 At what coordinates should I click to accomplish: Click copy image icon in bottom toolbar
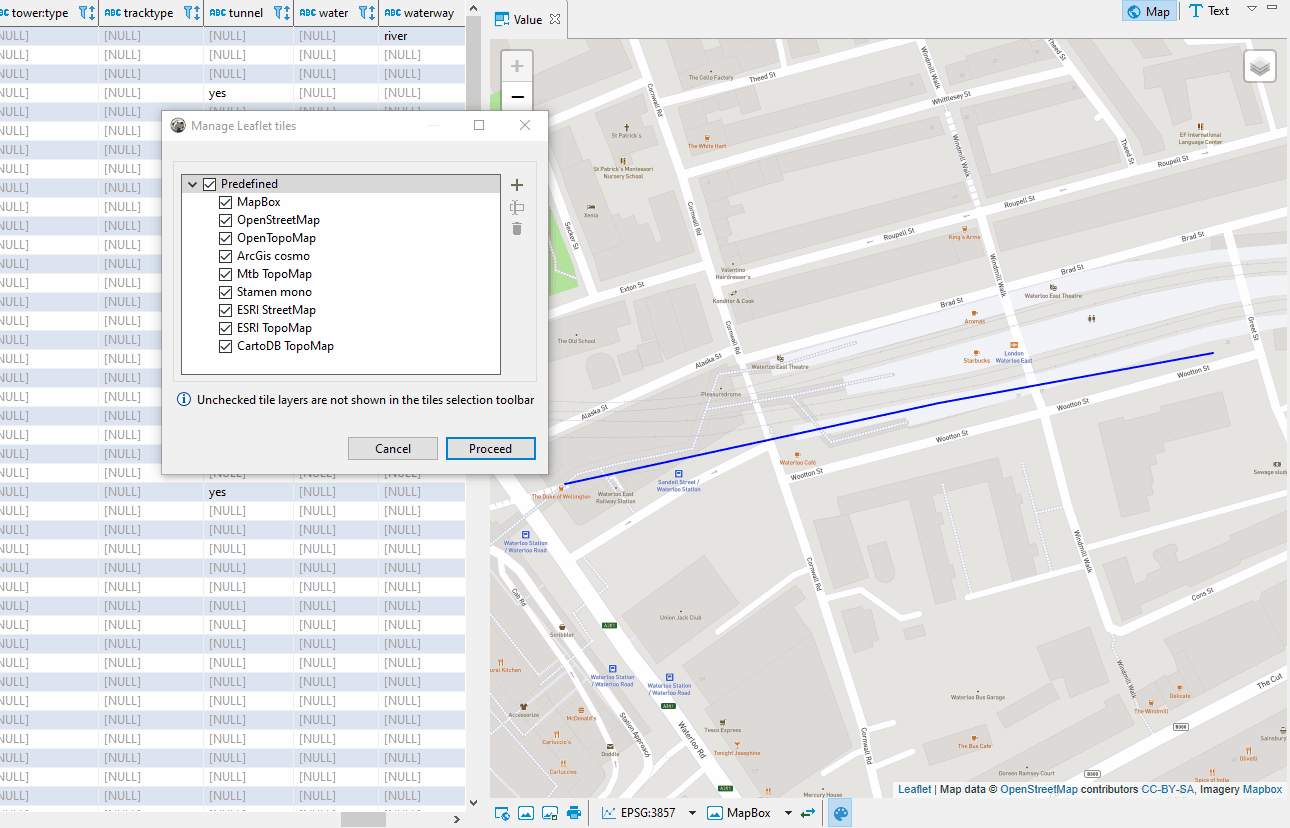526,813
